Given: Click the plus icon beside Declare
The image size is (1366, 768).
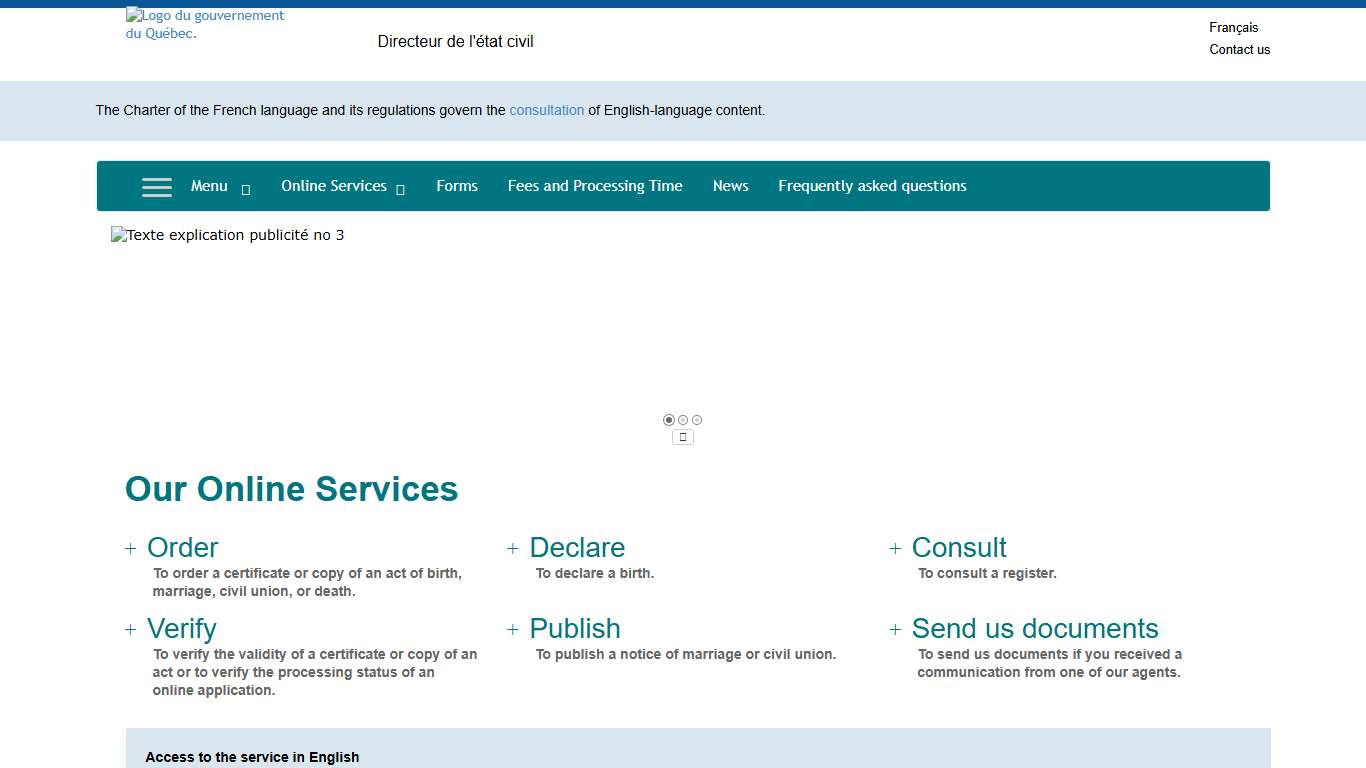Looking at the screenshot, I should pyautogui.click(x=513, y=549).
